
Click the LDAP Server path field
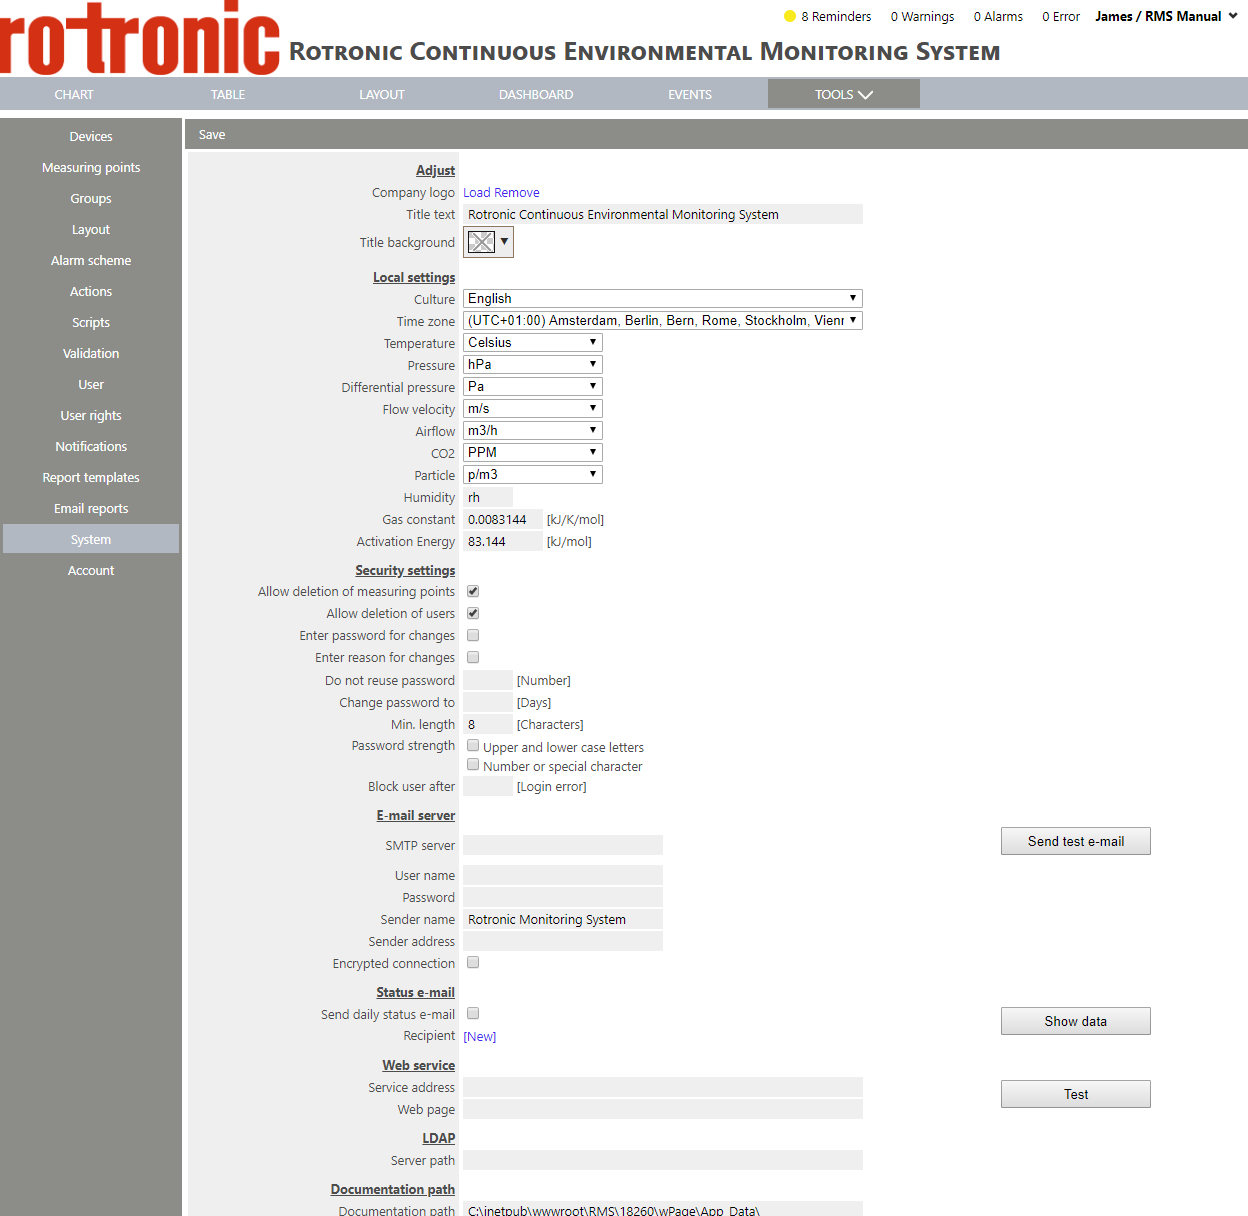[663, 1160]
